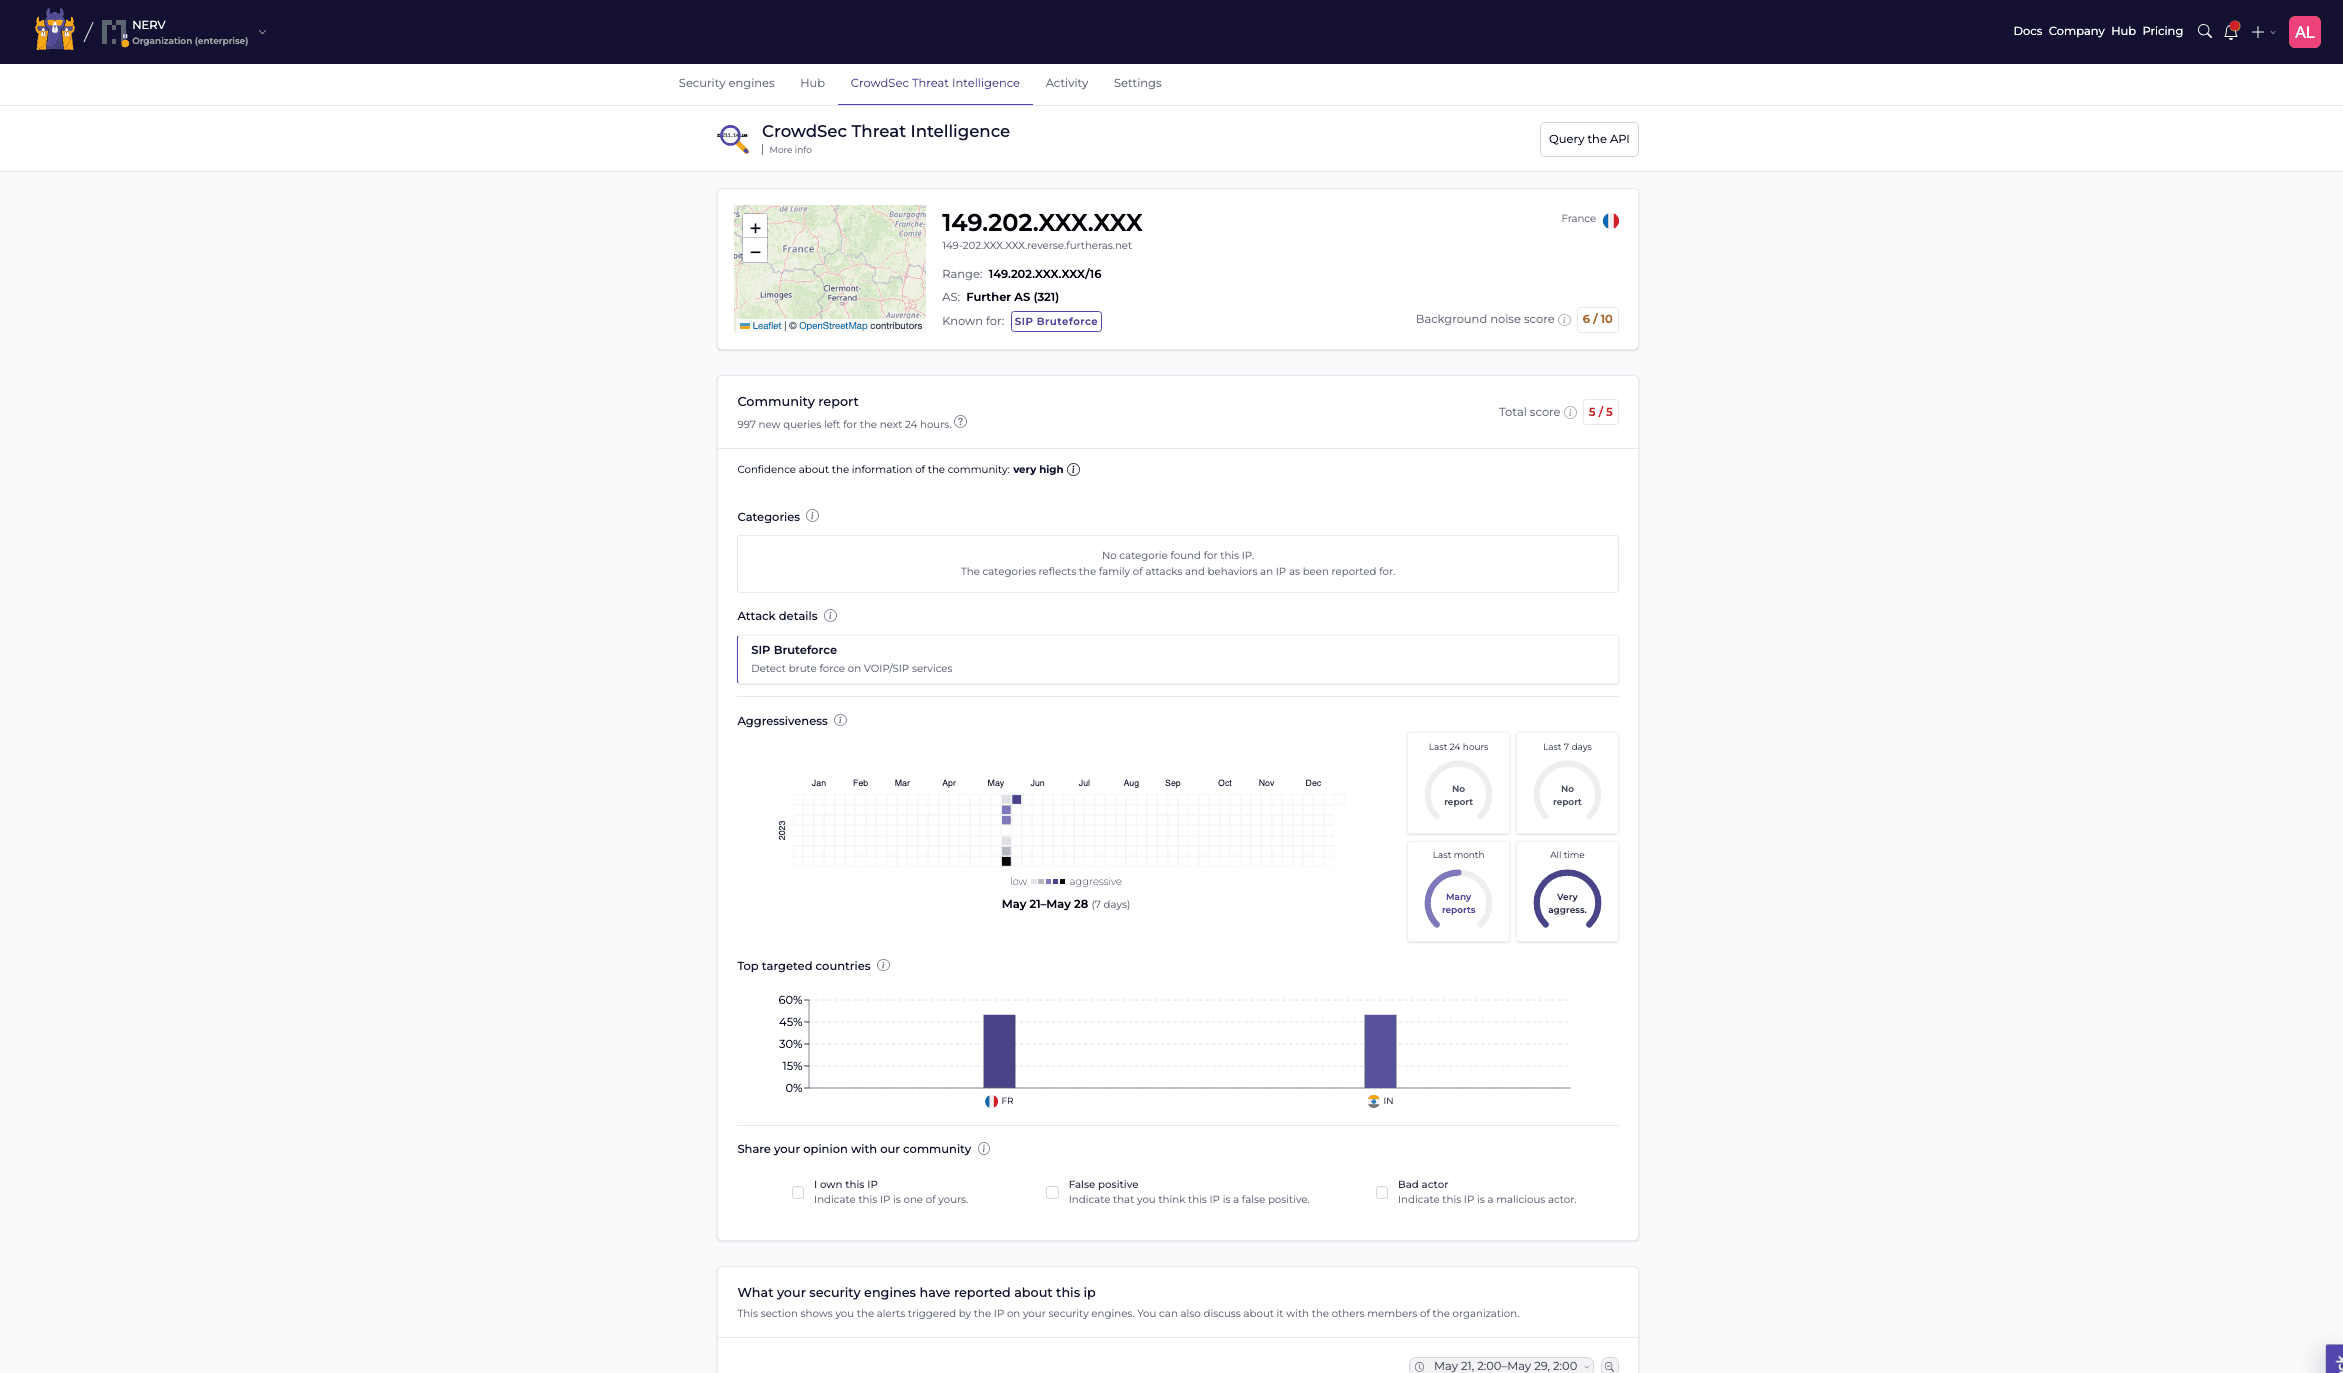Open the Leaflet attribution link

tap(766, 326)
